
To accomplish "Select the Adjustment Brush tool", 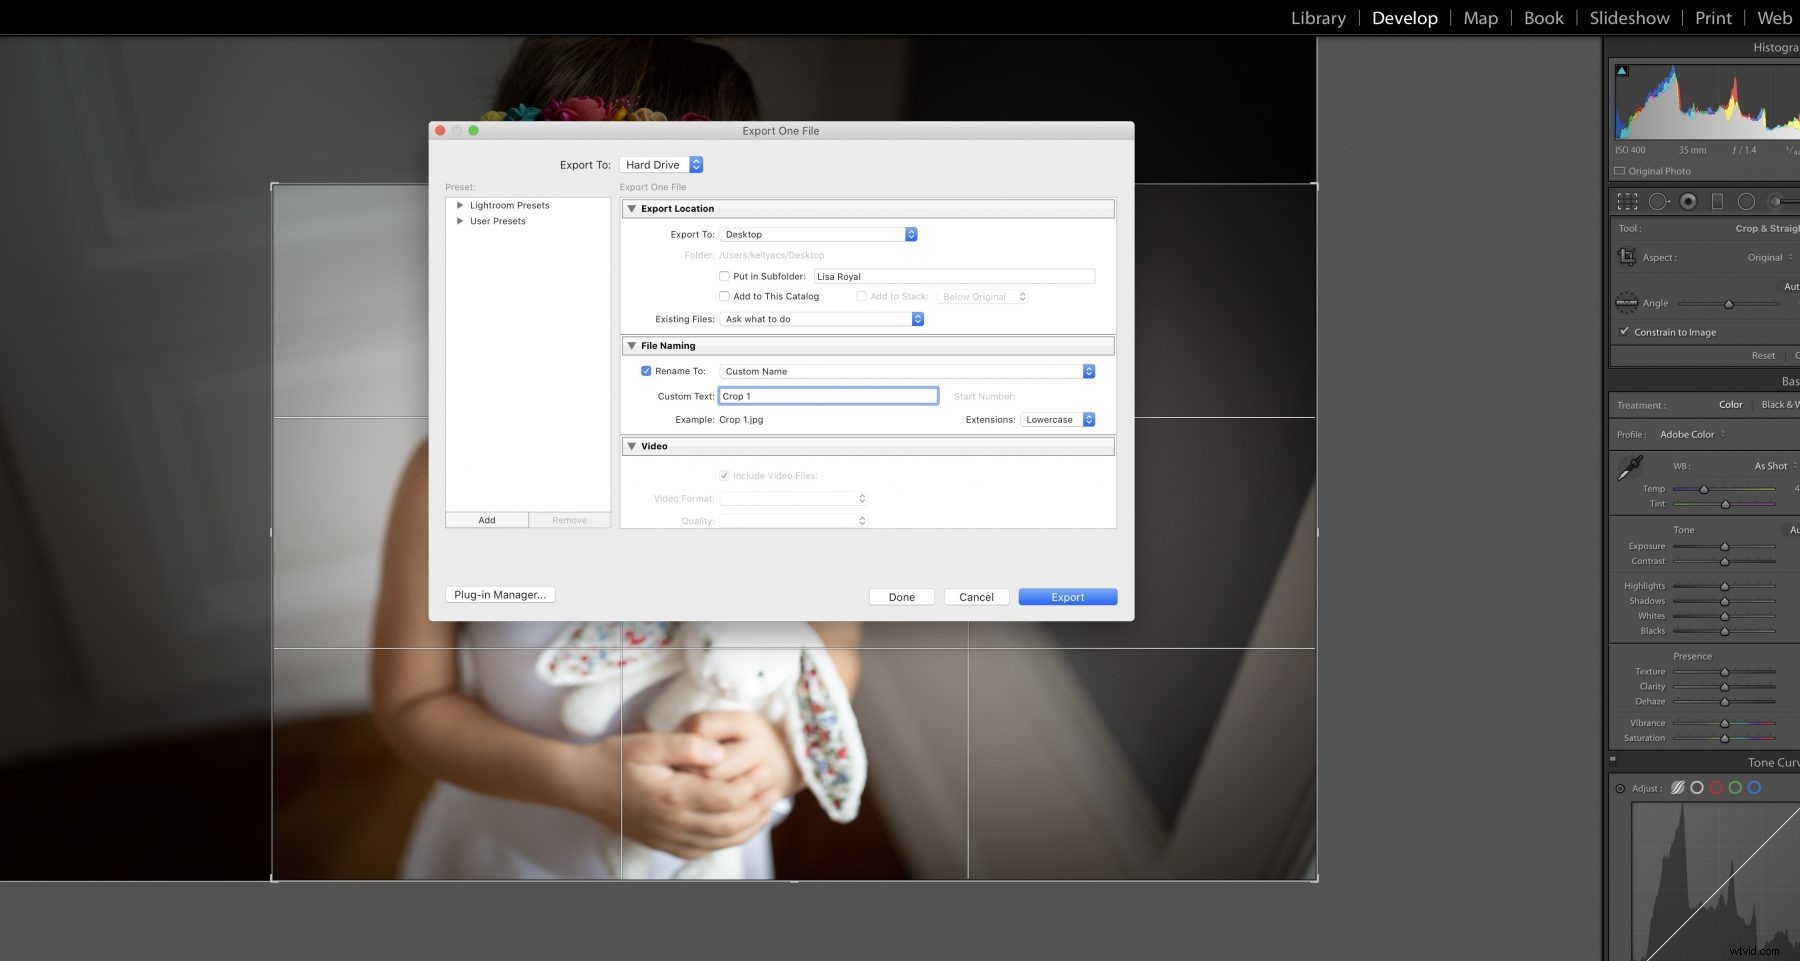I will (1777, 201).
